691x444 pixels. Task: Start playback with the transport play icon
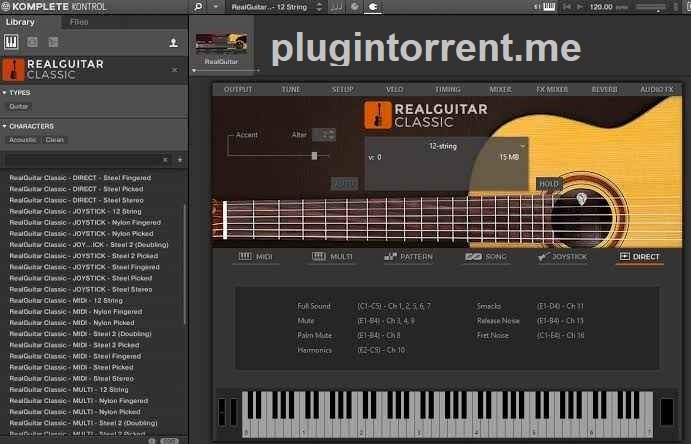point(580,7)
